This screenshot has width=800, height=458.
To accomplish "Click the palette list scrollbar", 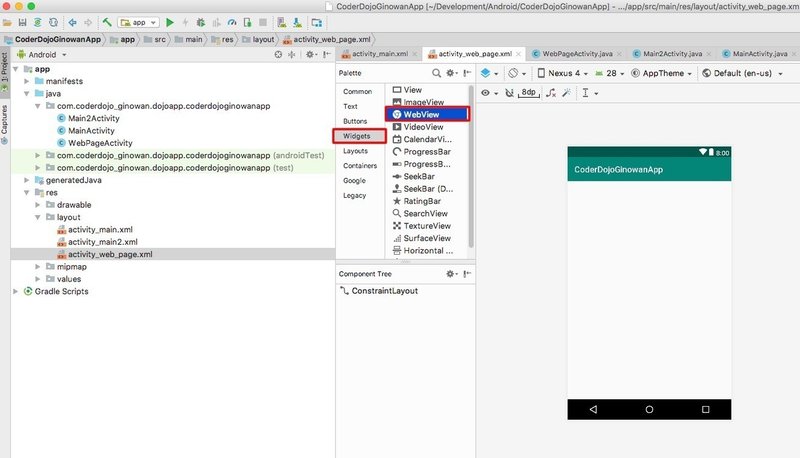I will [x=470, y=166].
